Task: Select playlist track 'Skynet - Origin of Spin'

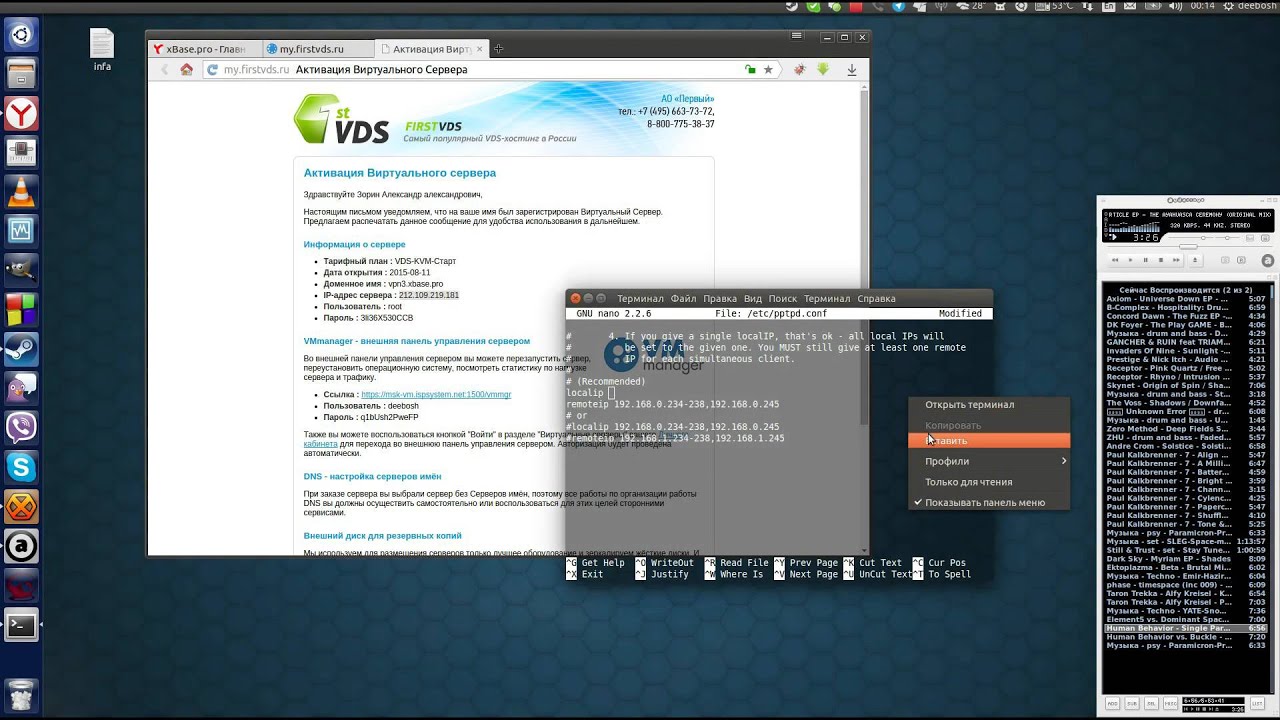Action: [1186, 385]
